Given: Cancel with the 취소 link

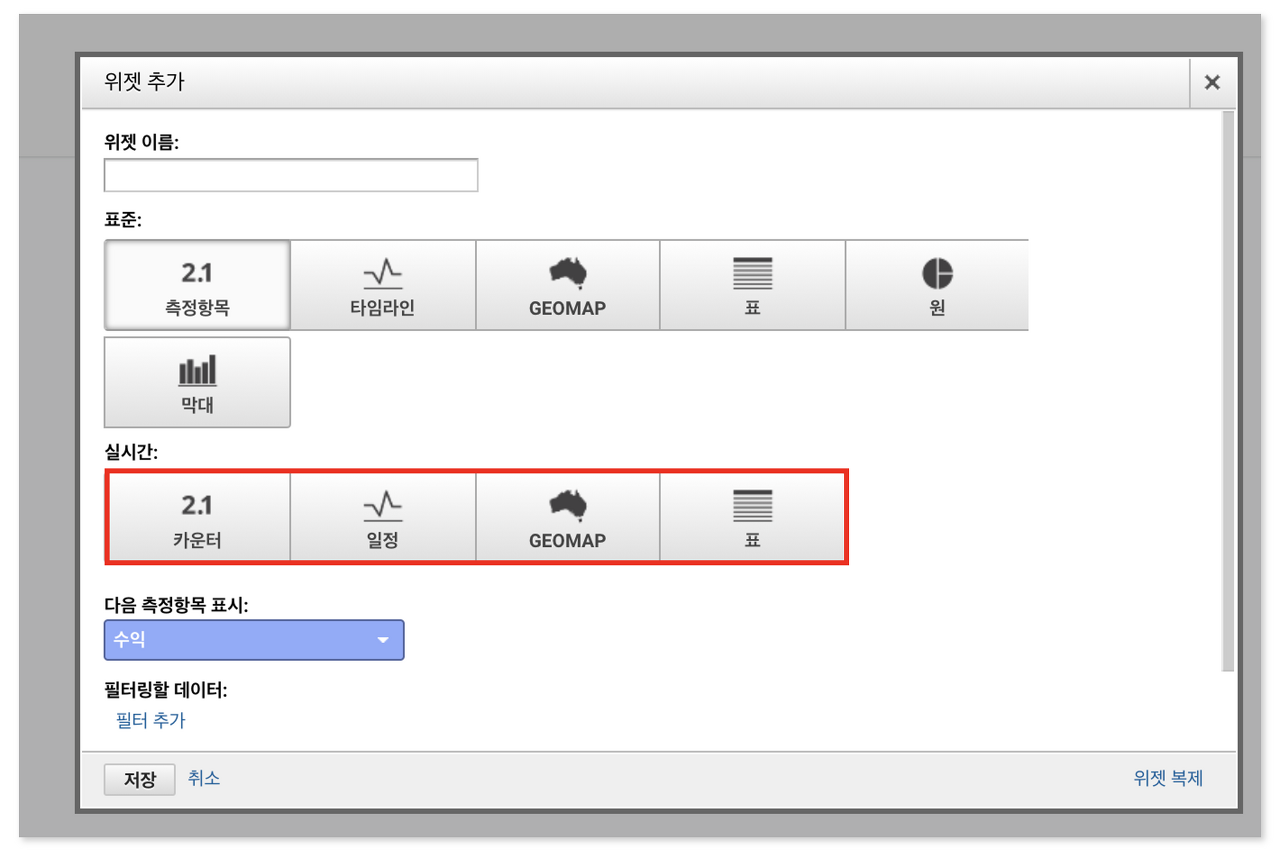Looking at the screenshot, I should tap(204, 778).
